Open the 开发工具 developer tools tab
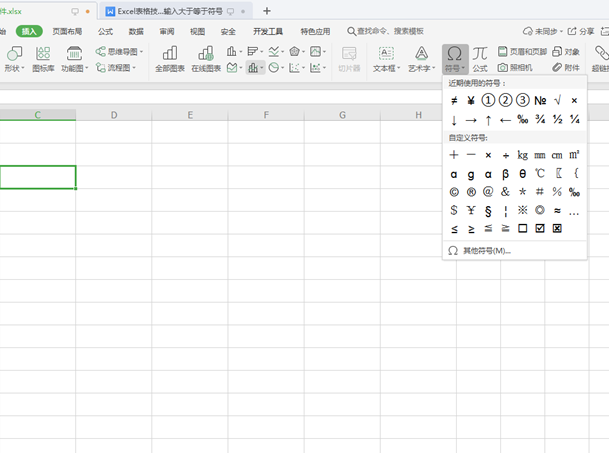Image resolution: width=610 pixels, height=453 pixels. pos(267,31)
